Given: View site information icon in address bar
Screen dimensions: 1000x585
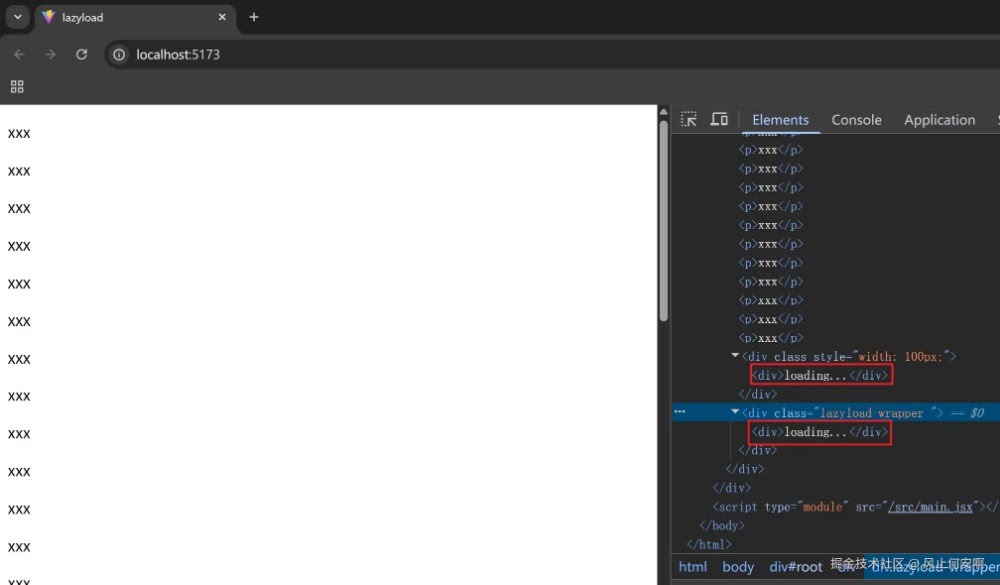Looking at the screenshot, I should point(119,54).
